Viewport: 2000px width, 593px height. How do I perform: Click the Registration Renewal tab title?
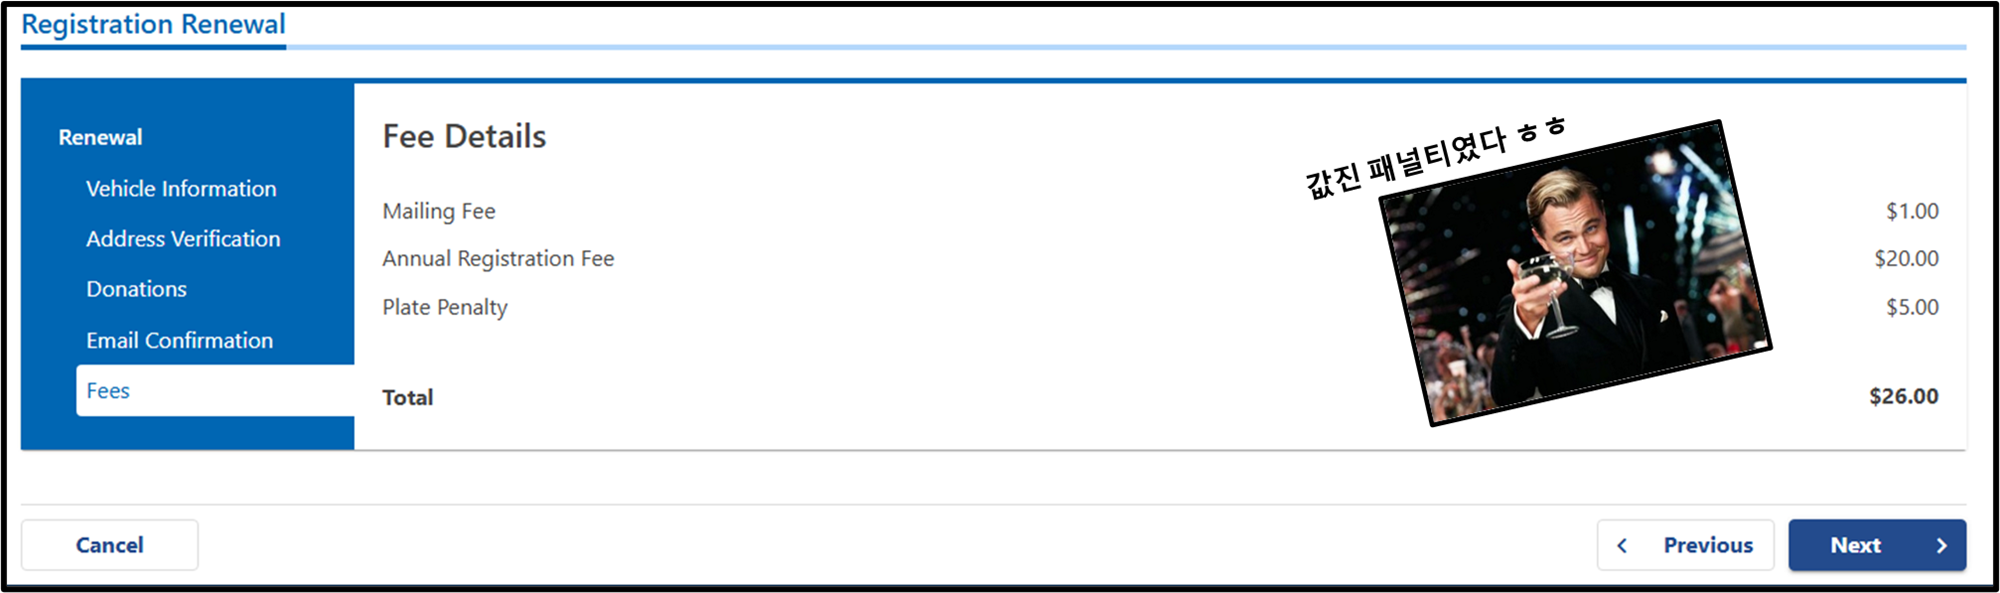[x=153, y=24]
